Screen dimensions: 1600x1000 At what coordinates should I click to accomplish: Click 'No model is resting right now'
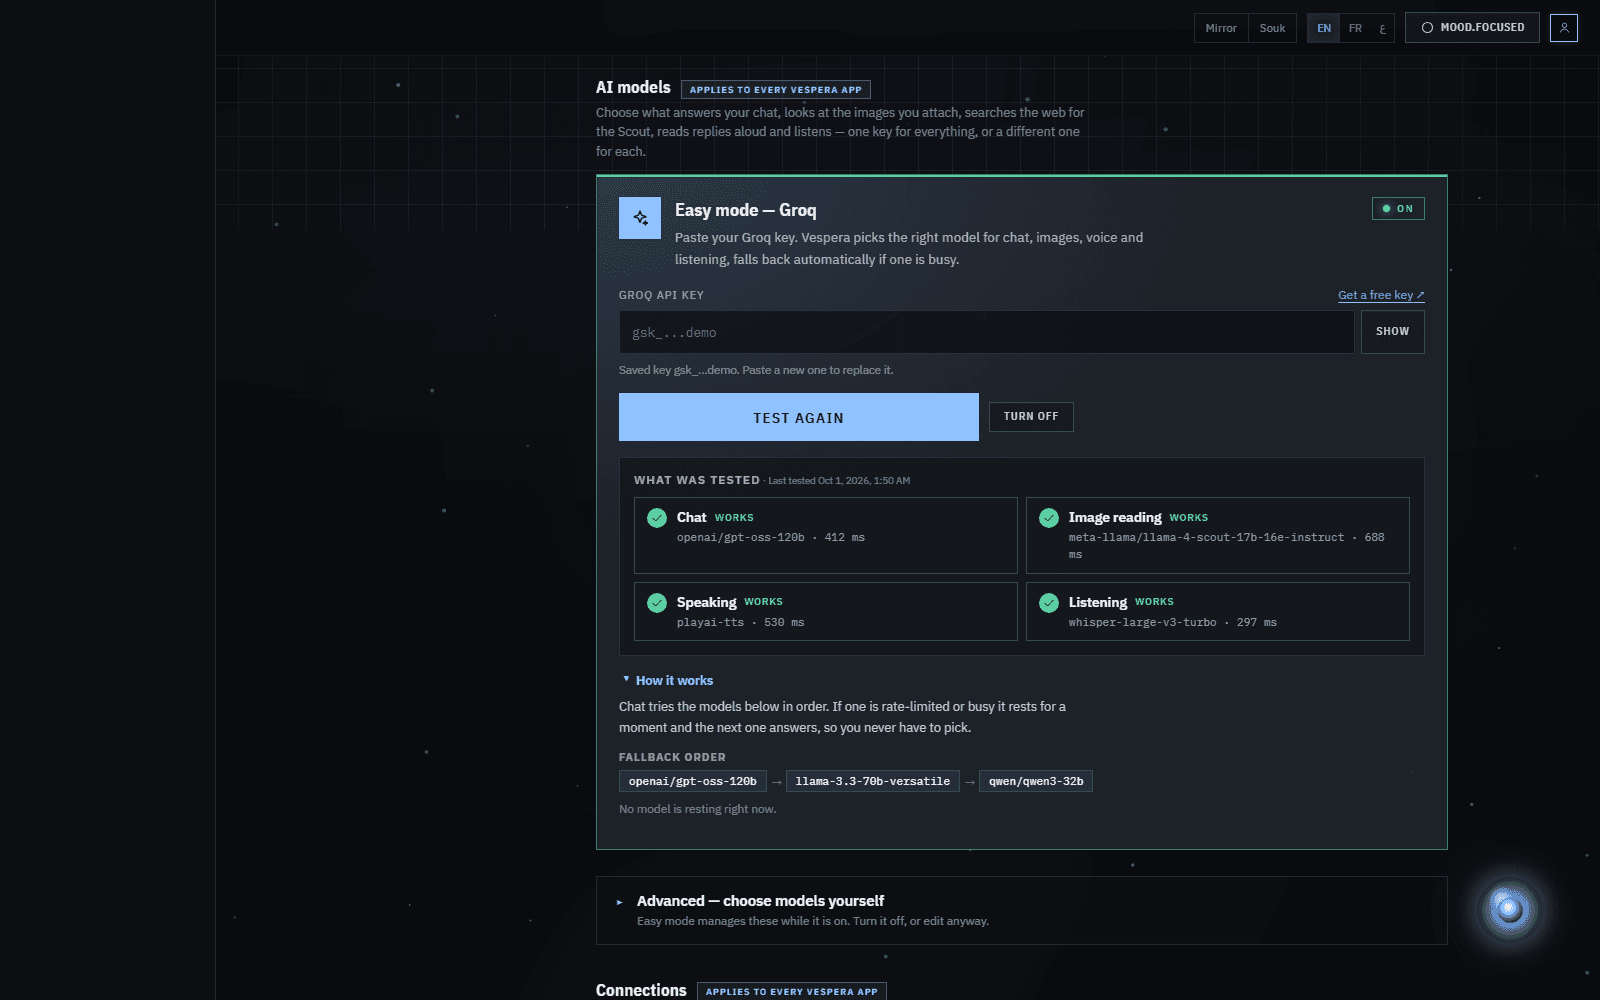pyautogui.click(x=697, y=809)
